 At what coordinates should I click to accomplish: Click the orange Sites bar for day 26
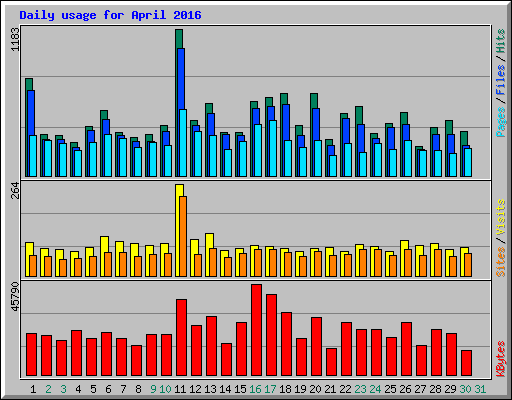pyautogui.click(x=408, y=263)
